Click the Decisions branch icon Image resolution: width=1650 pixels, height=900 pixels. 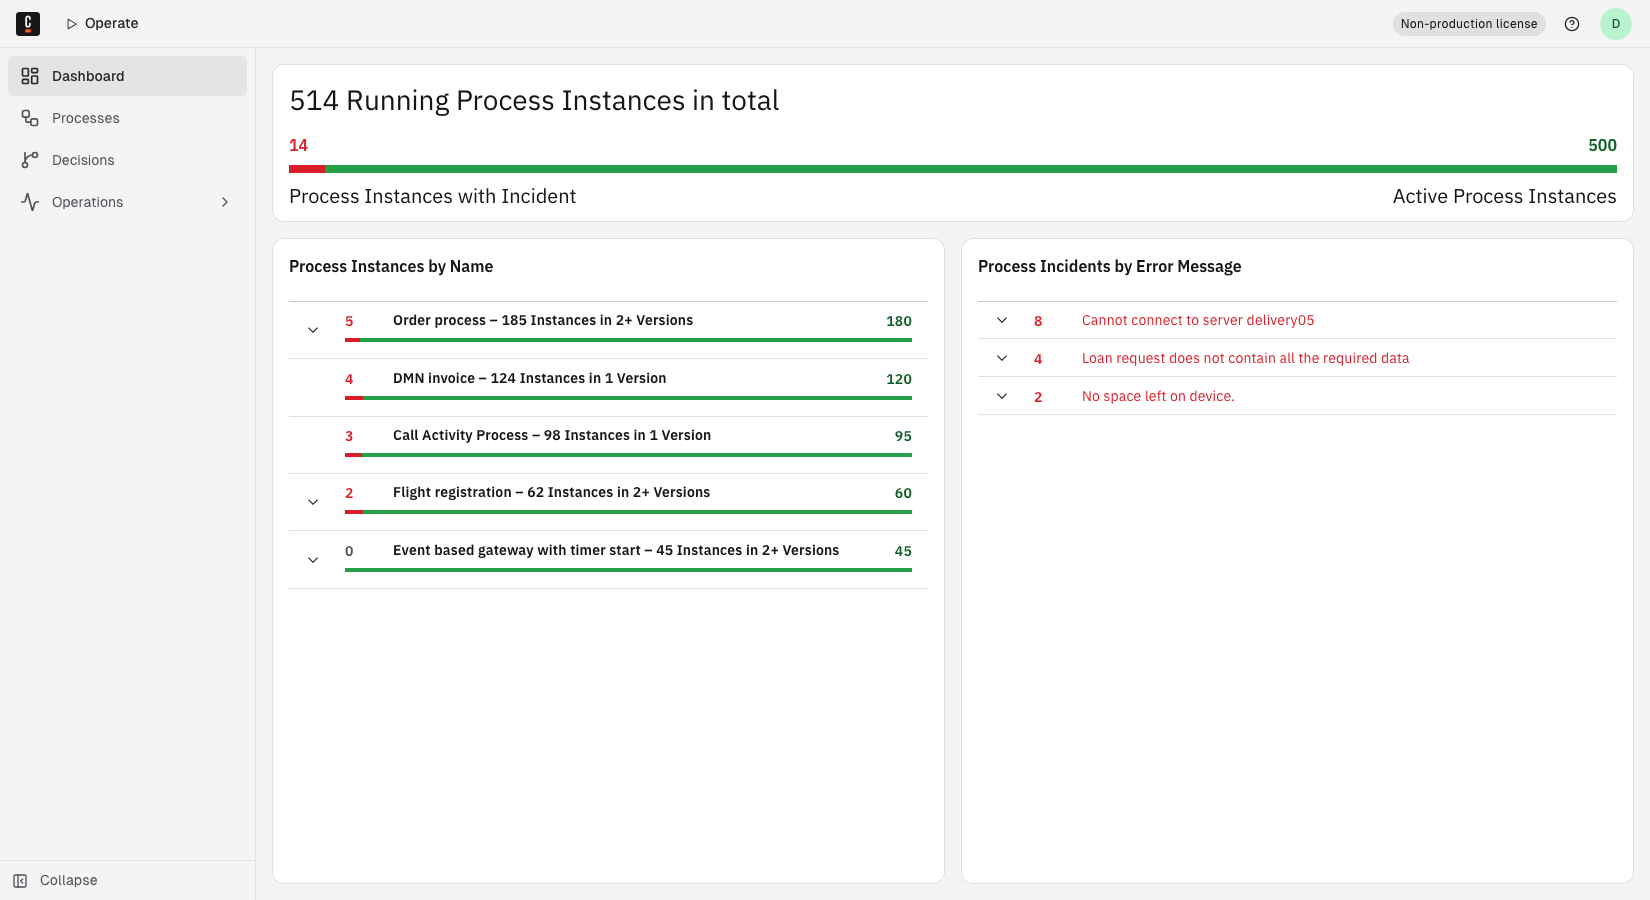click(x=30, y=160)
